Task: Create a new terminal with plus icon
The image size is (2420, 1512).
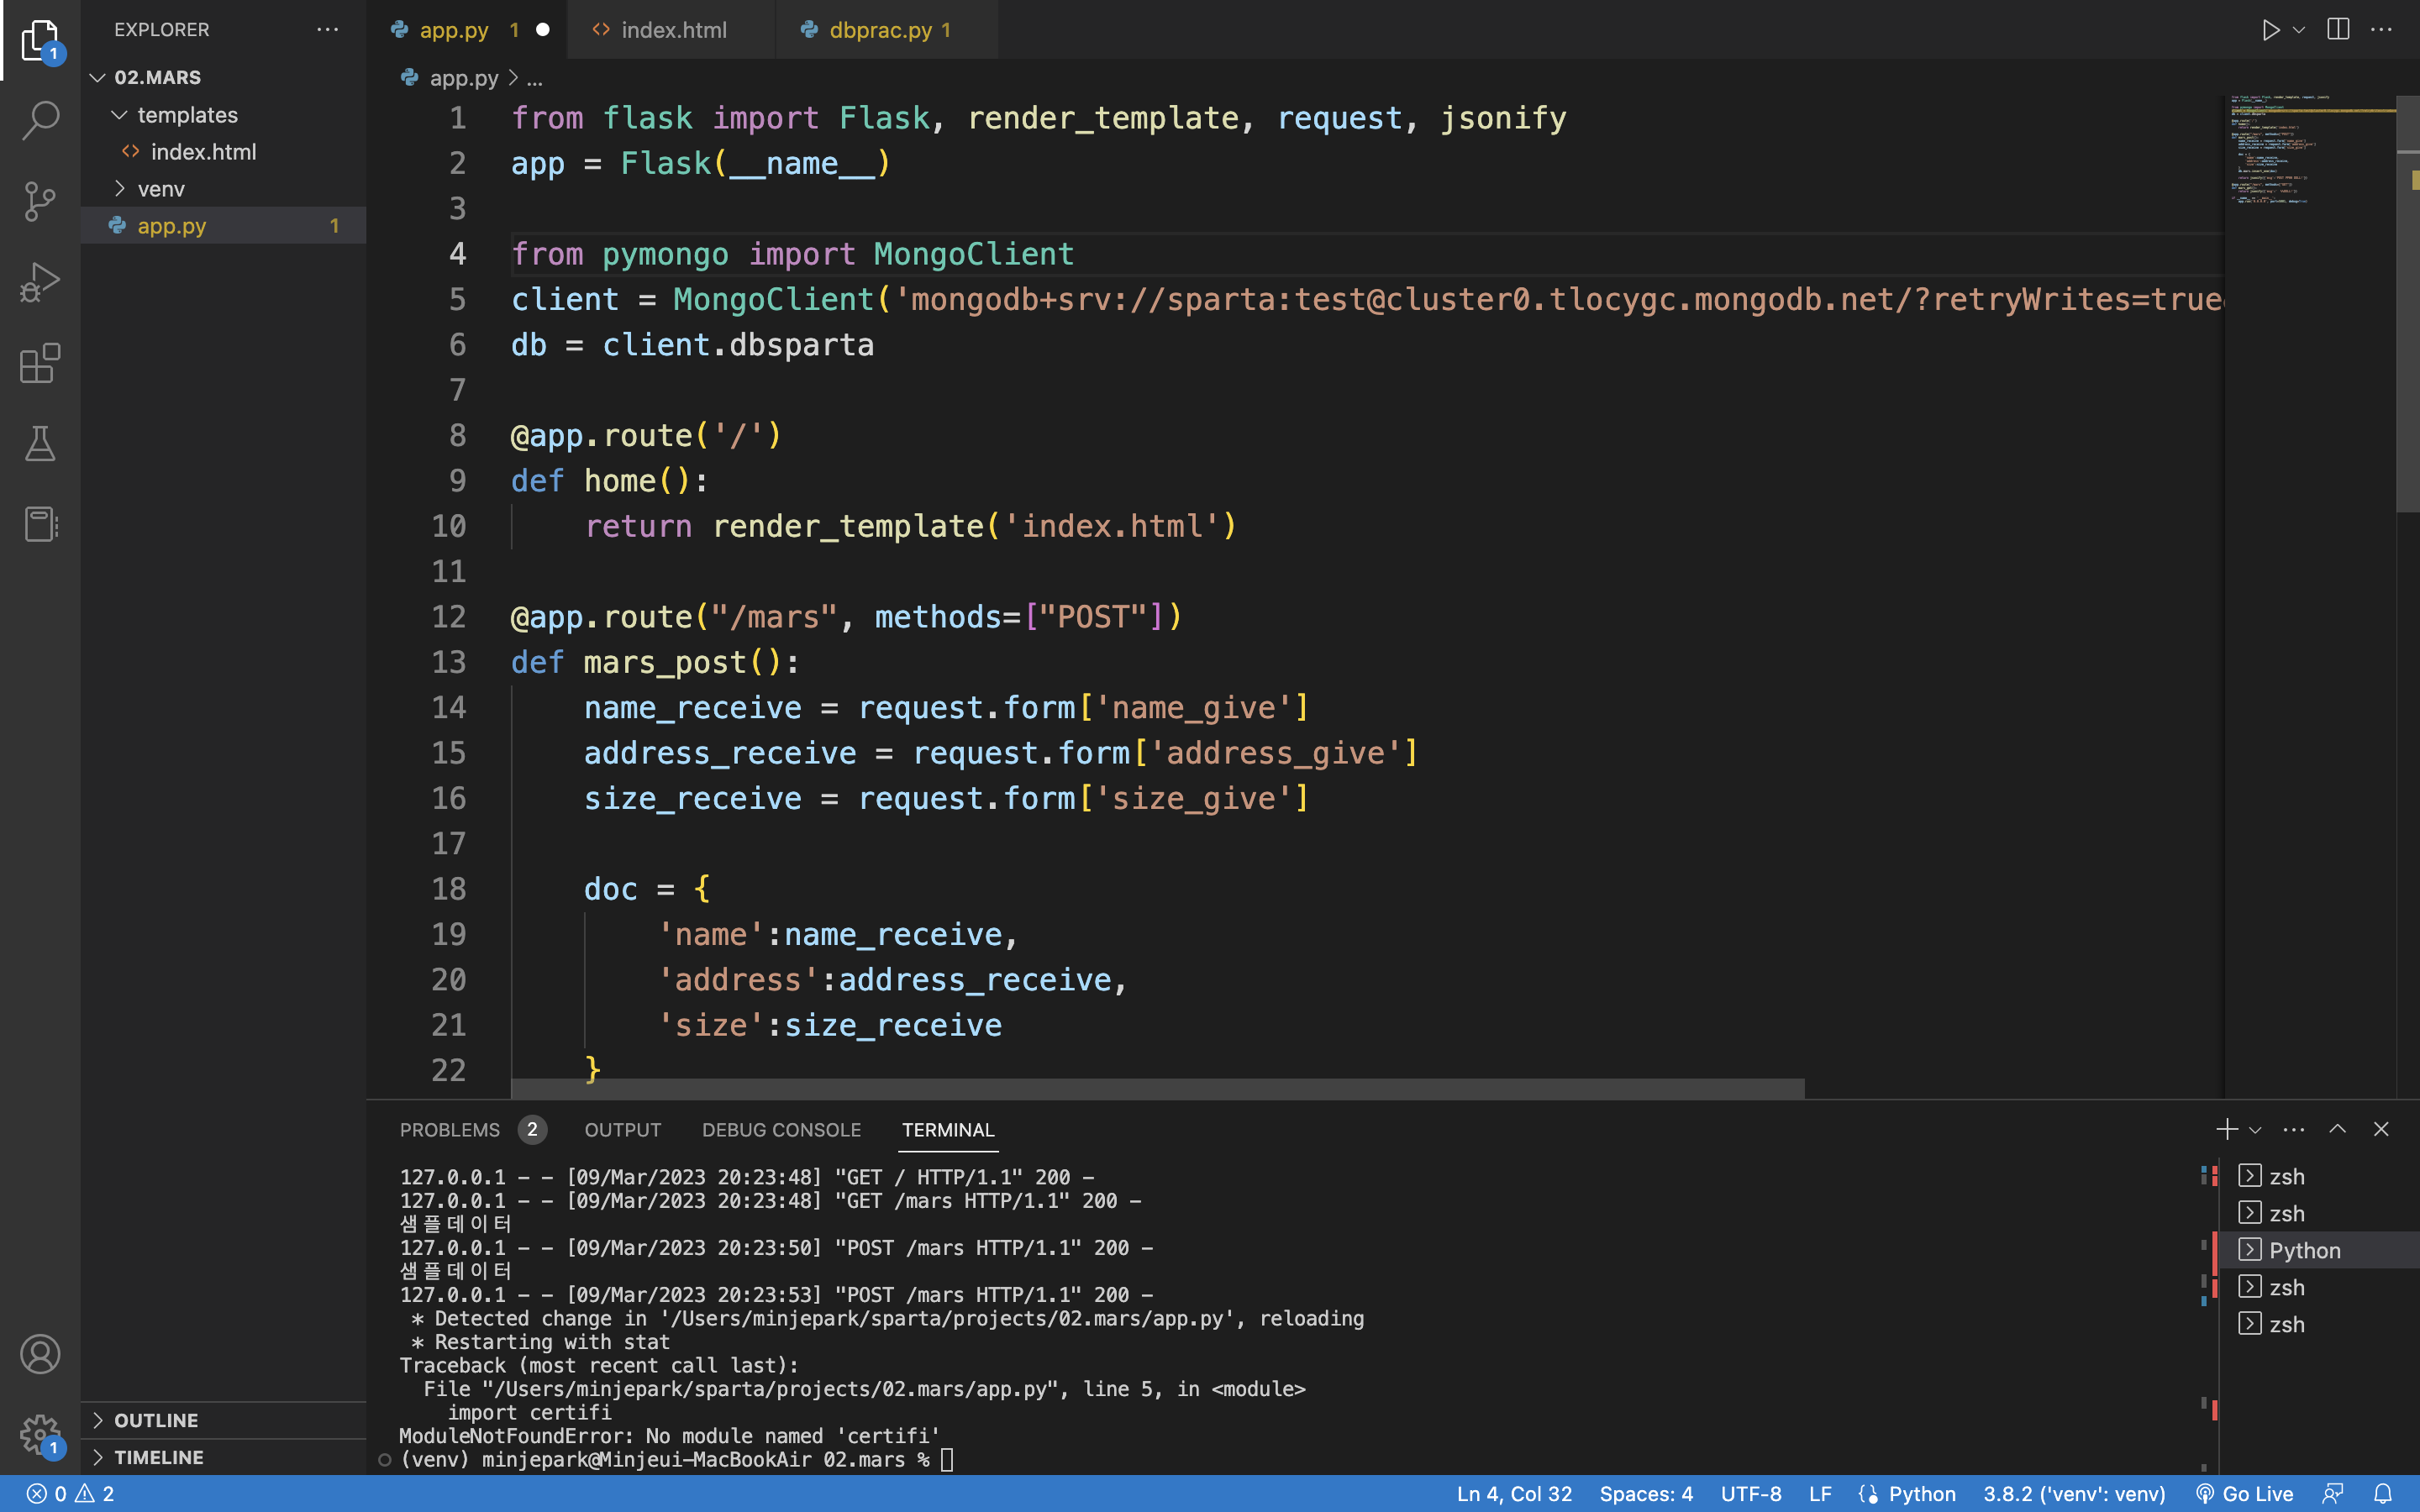Action: pos(2226,1129)
